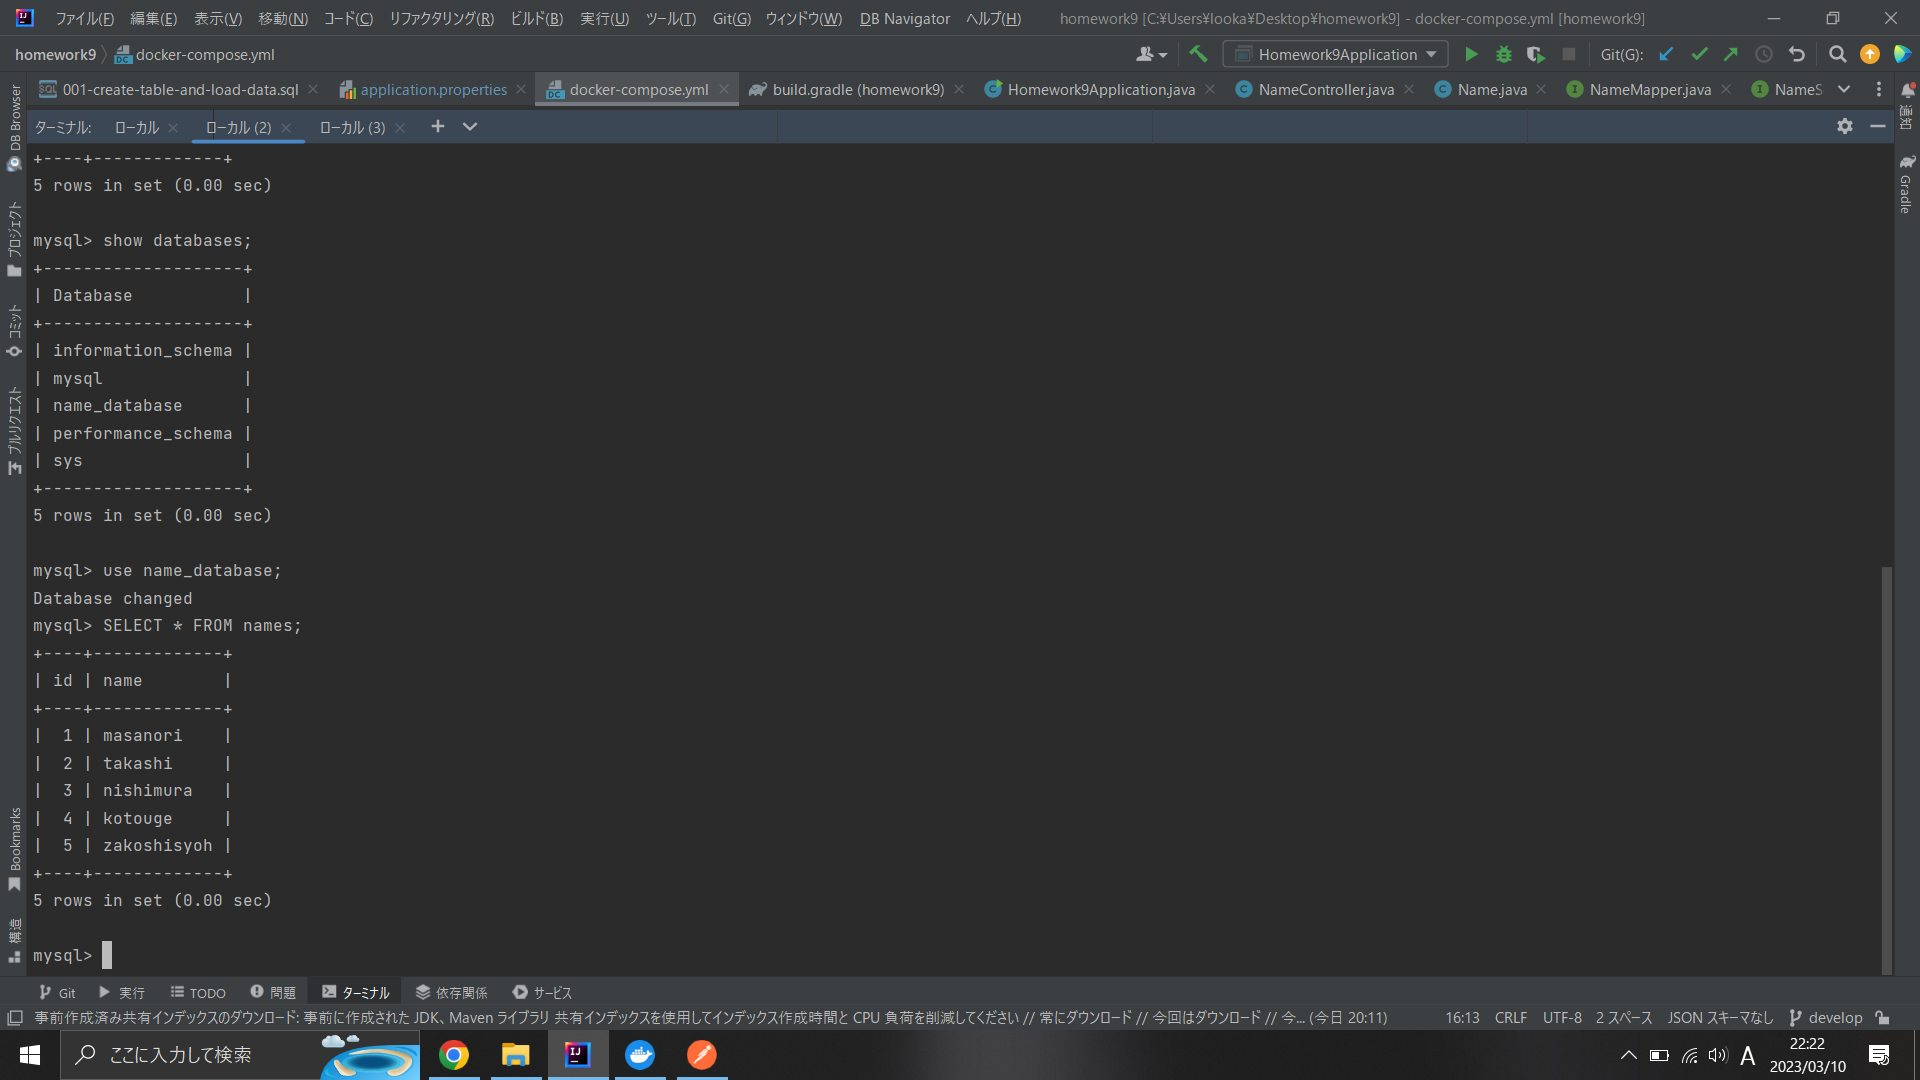
Task: Show hidden editor tabs with the chevron
Action: tap(1844, 89)
